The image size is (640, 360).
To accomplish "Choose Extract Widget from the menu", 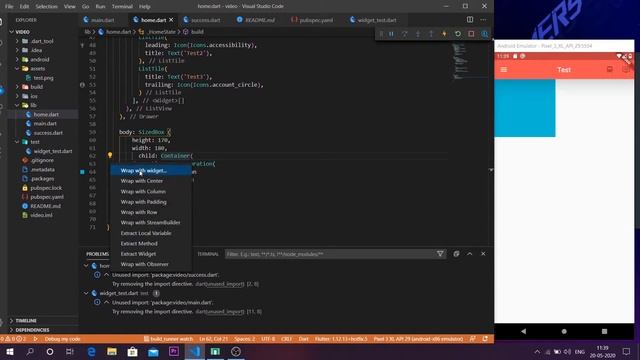I will 138,254.
